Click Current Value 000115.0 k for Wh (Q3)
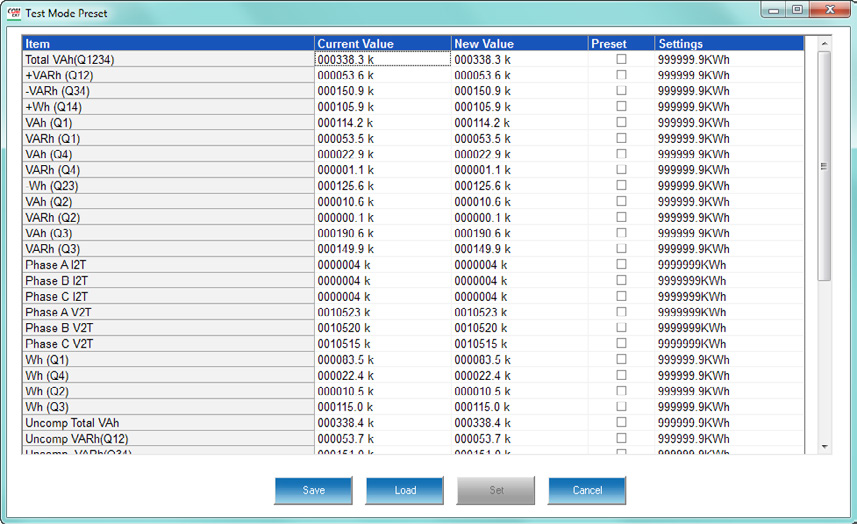Viewport: 857px width, 524px height. (x=383, y=407)
